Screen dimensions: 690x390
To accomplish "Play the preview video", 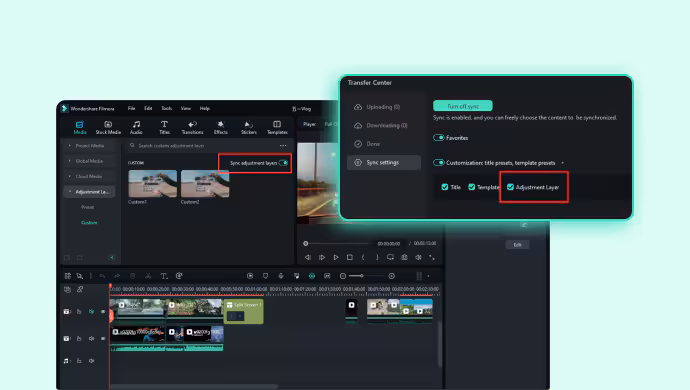I will [x=336, y=258].
